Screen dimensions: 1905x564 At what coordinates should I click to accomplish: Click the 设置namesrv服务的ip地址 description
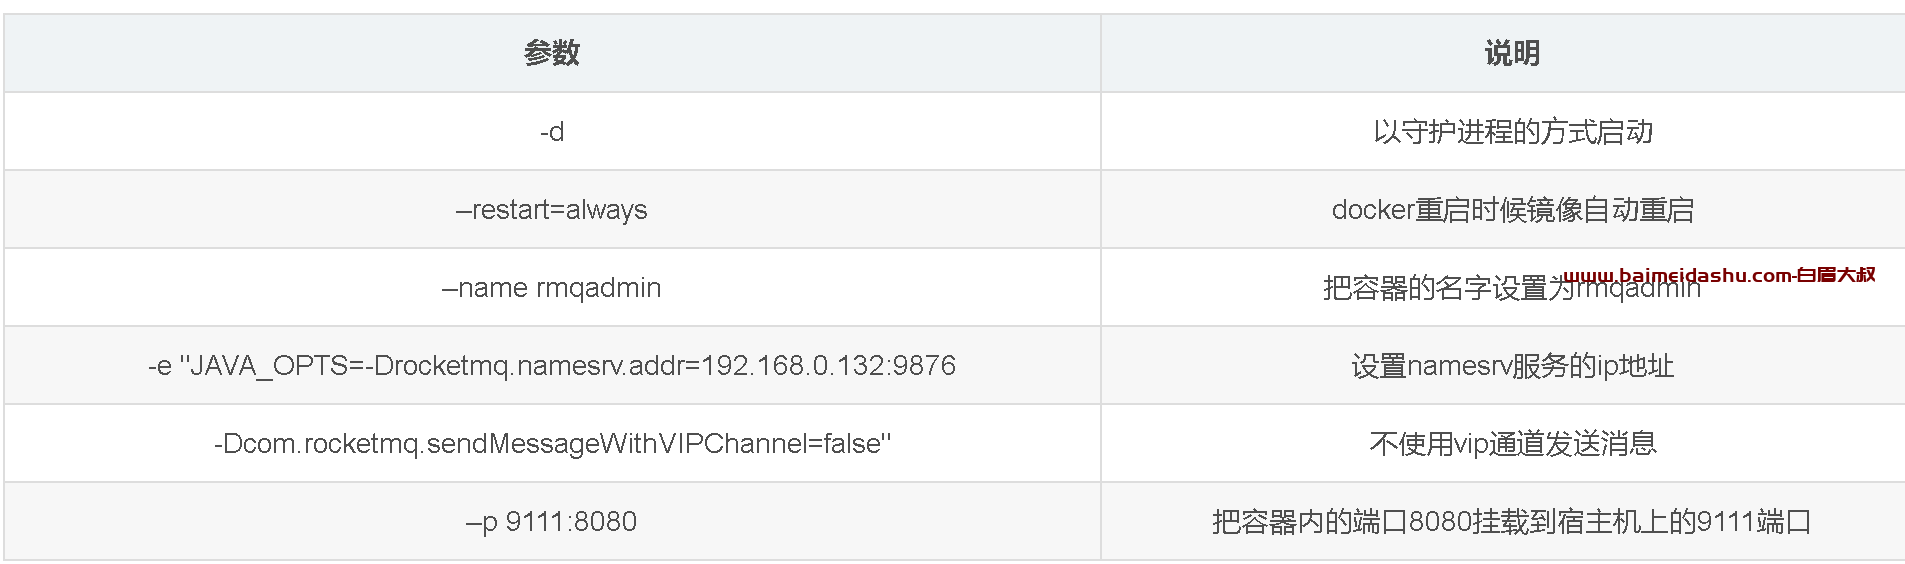point(1512,366)
